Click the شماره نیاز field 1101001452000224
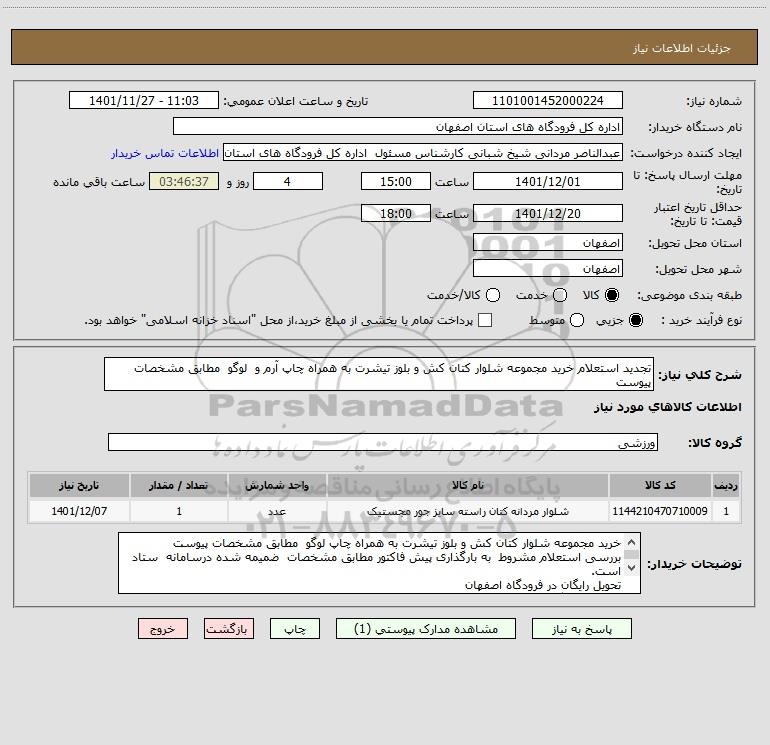Screen dimensions: 770x745 click(548, 100)
